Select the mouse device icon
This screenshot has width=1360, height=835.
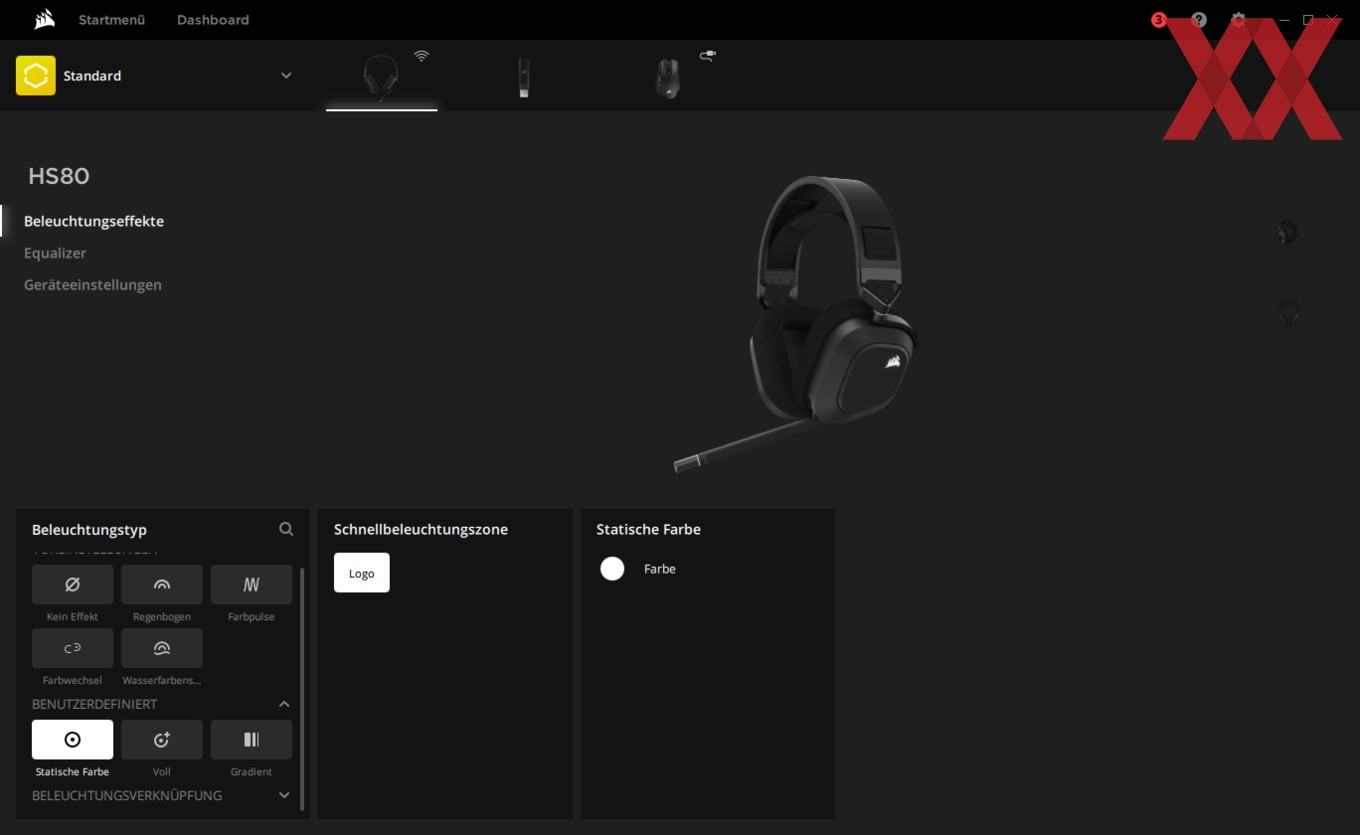[667, 78]
